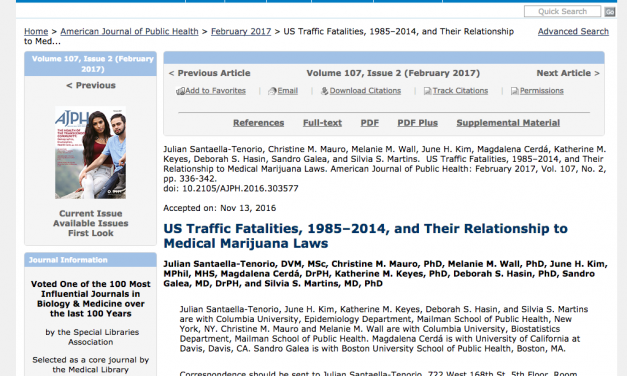The image size is (627, 376).
Task: Focus the Quick Search input field
Action: click(562, 11)
